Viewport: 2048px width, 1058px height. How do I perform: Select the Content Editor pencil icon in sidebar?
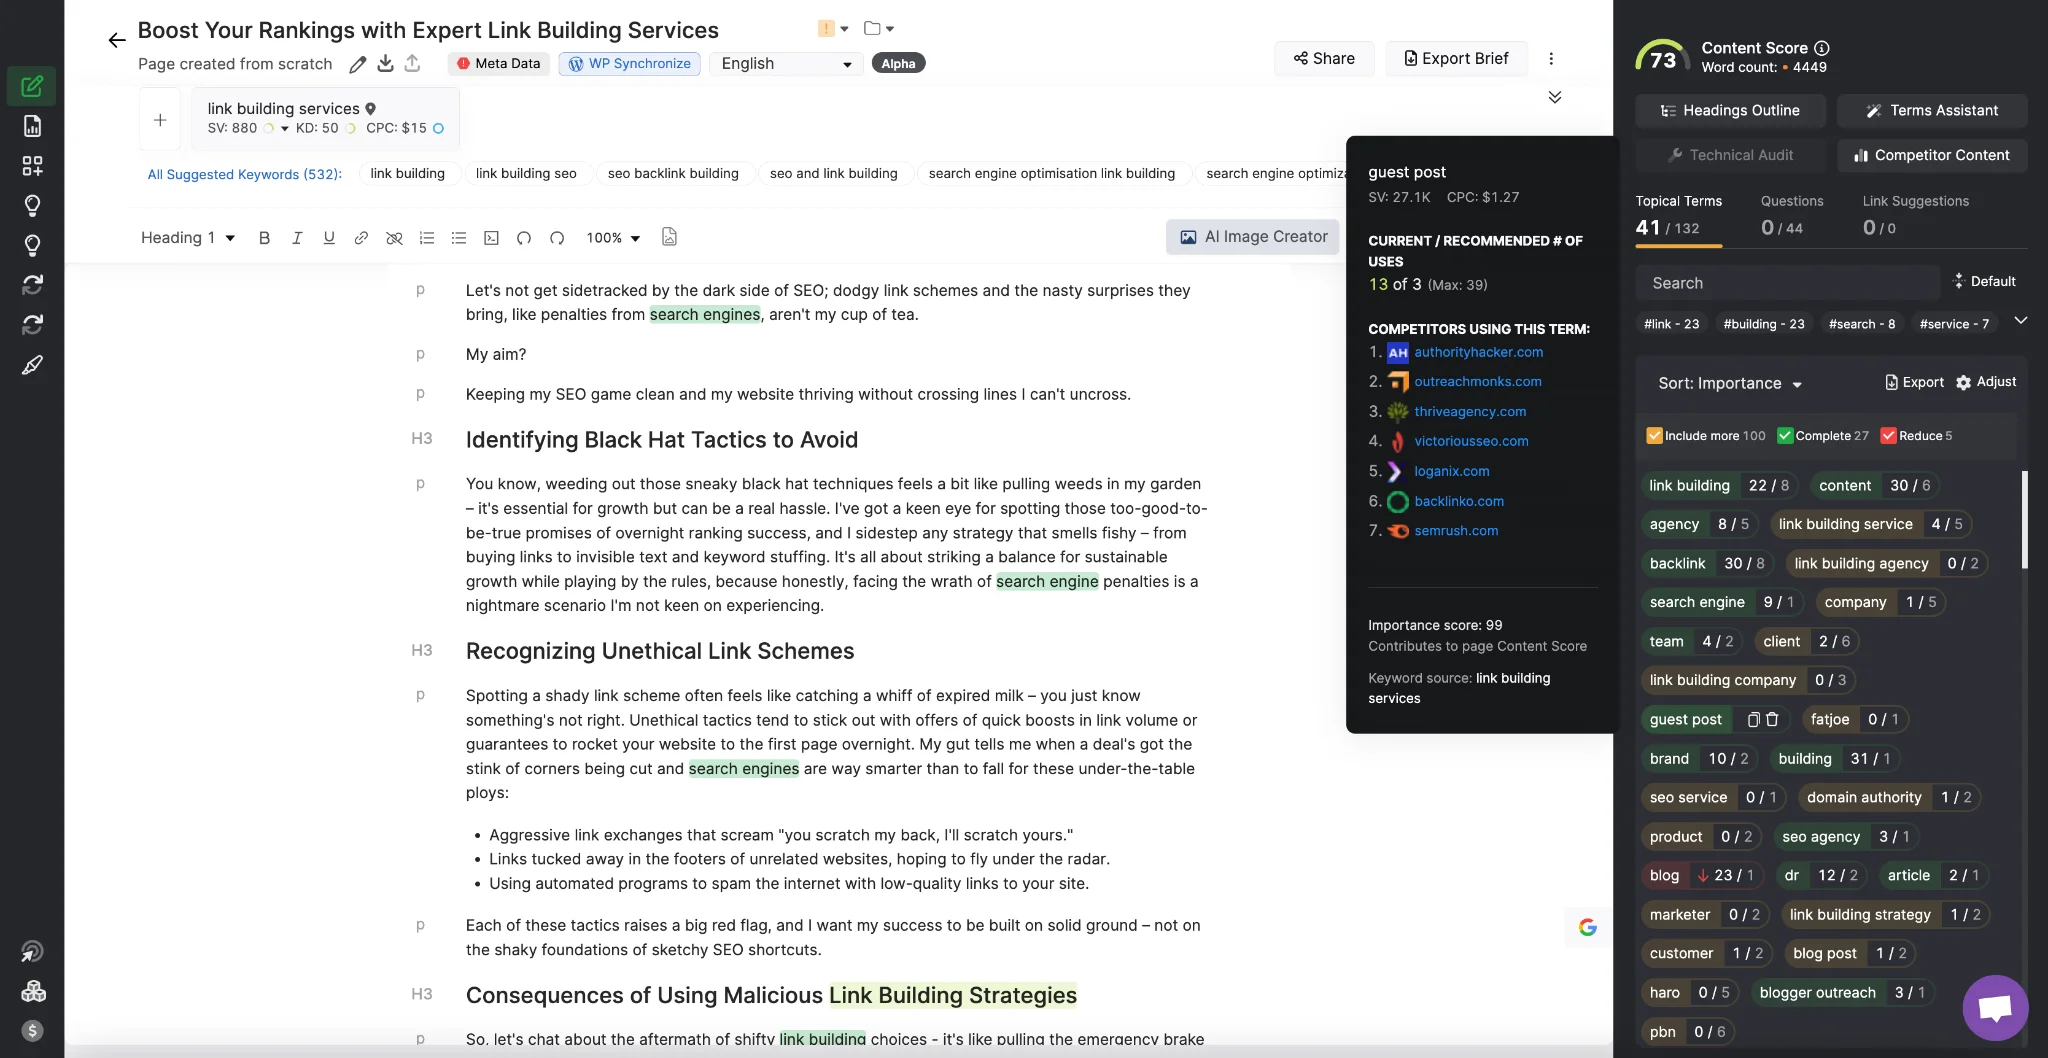pyautogui.click(x=33, y=86)
